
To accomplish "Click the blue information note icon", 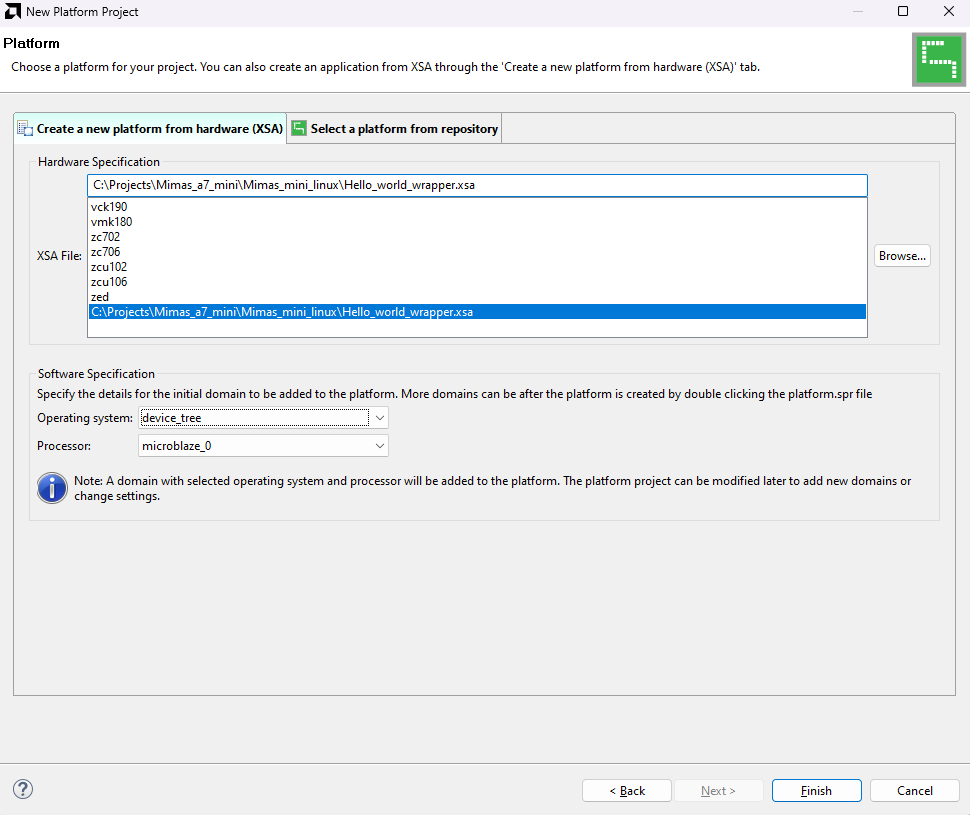I will tap(52, 488).
